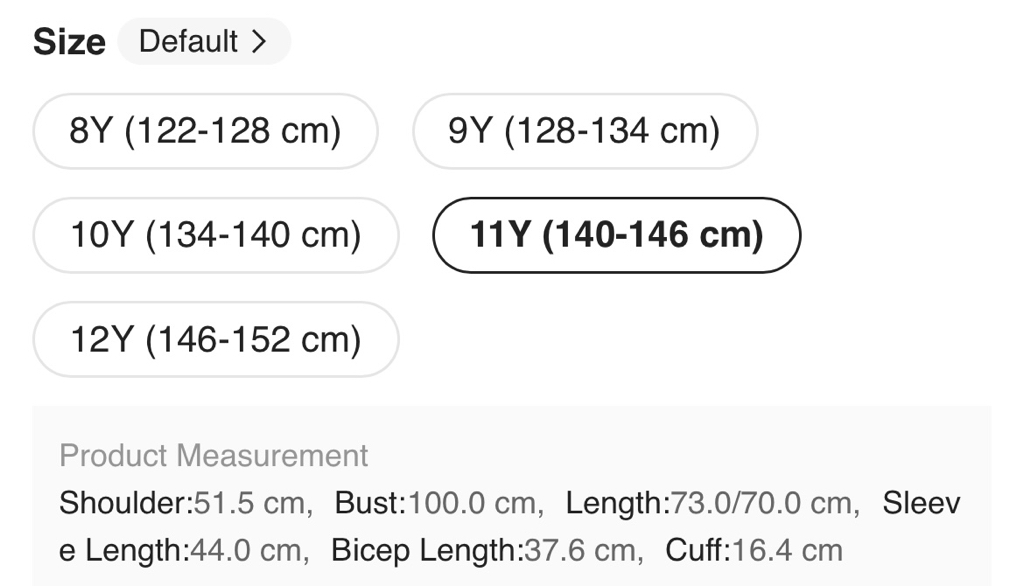Click the Cuff measurement label

pos(696,550)
